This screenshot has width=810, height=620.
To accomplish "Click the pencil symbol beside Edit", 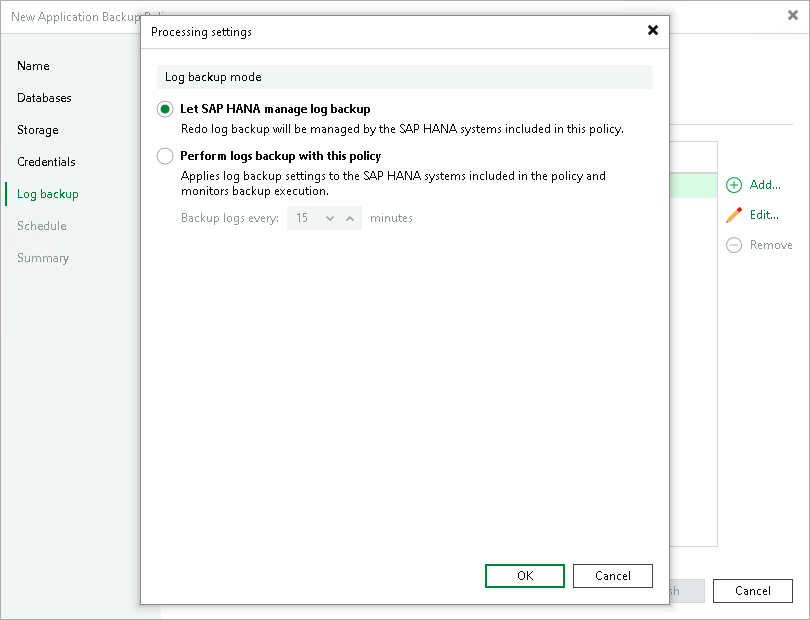I will [x=735, y=215].
